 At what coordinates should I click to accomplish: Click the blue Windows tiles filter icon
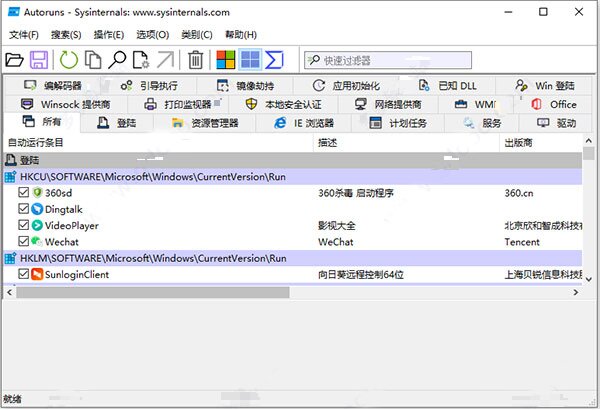[250, 60]
